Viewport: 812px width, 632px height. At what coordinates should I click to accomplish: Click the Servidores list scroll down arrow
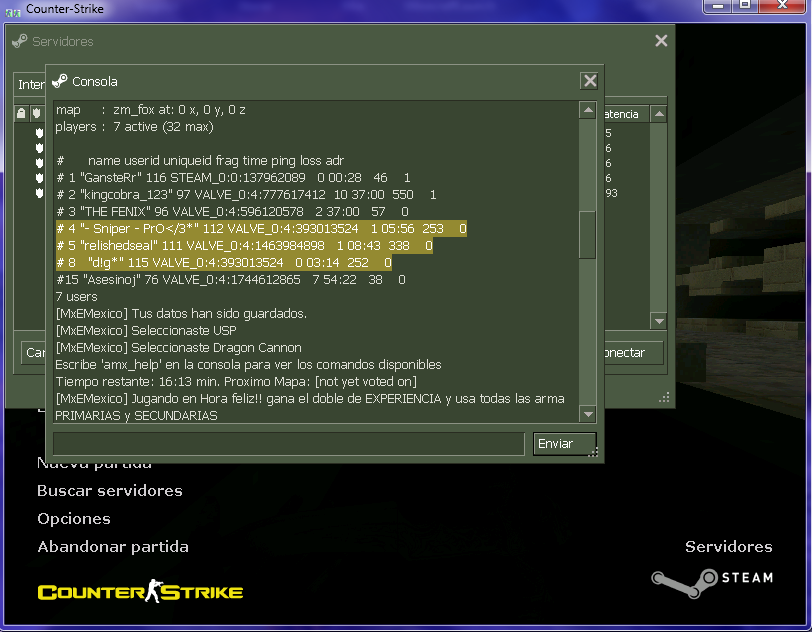(659, 321)
